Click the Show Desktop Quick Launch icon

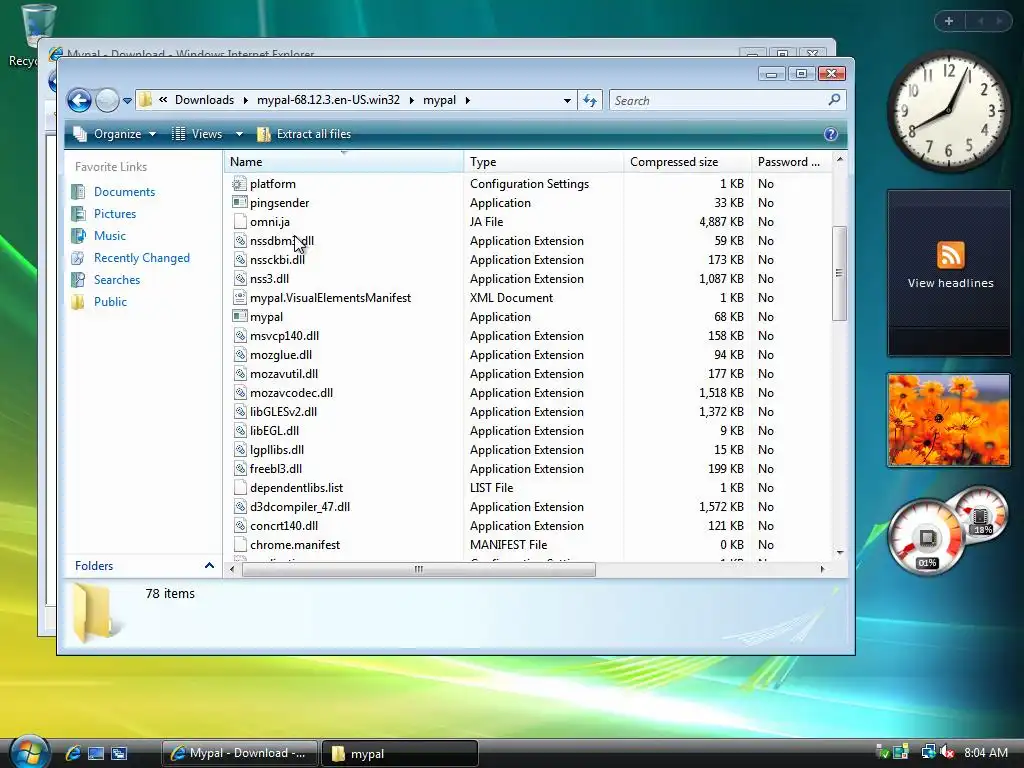(96, 753)
